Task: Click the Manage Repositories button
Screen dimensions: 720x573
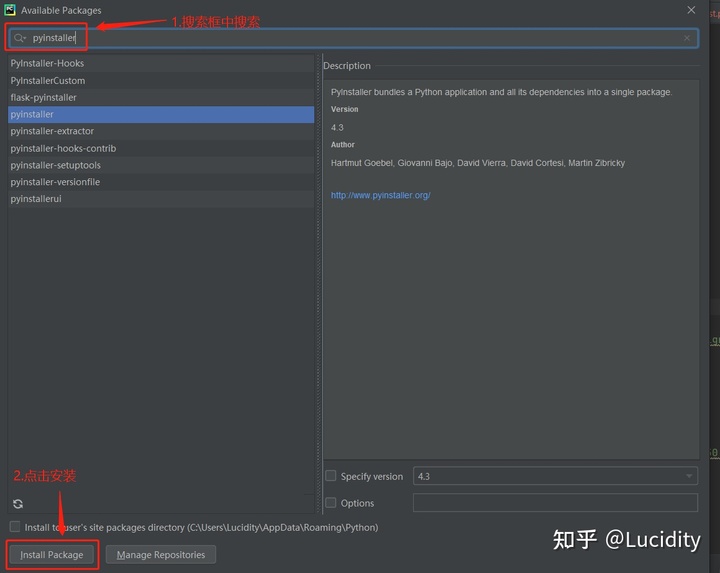Action: pos(161,555)
